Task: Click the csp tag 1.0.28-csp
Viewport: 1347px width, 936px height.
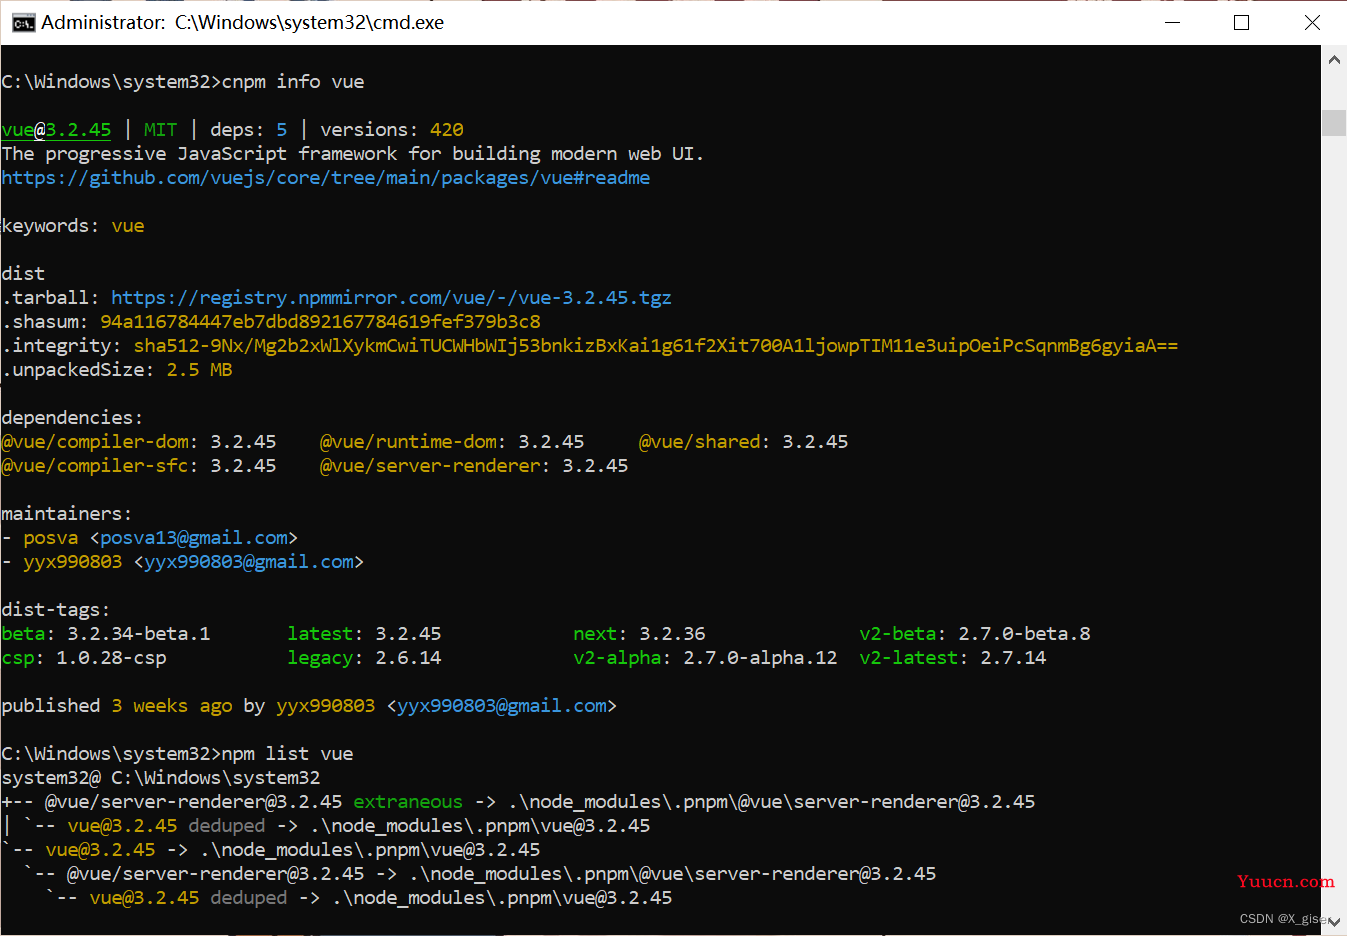Action: pyautogui.click(x=84, y=658)
